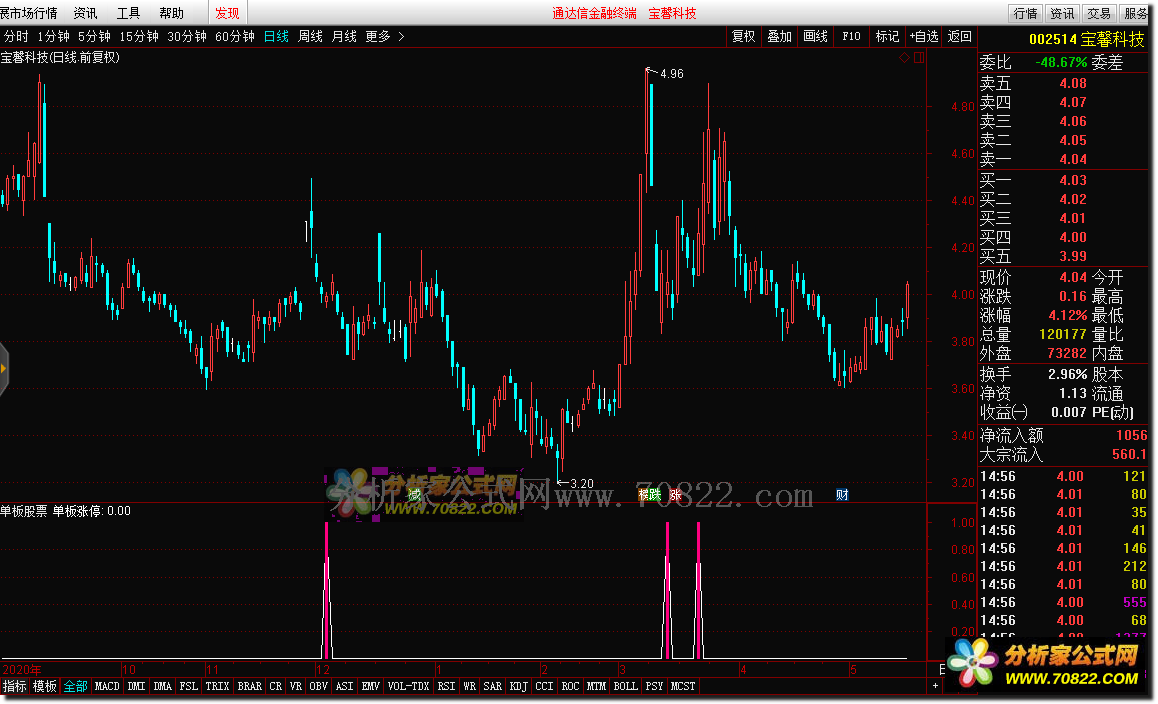This screenshot has width=1158, height=704.
Task: Click the top-right 资讯 button
Action: [1063, 13]
